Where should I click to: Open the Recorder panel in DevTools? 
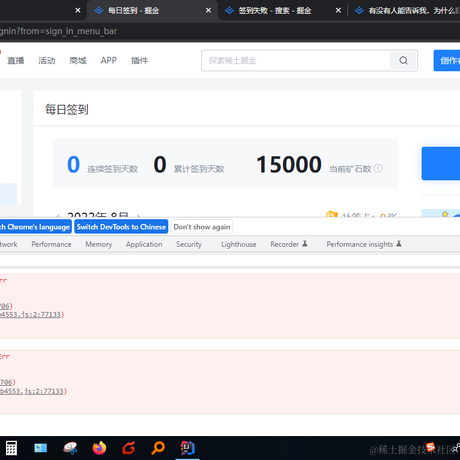289,244
